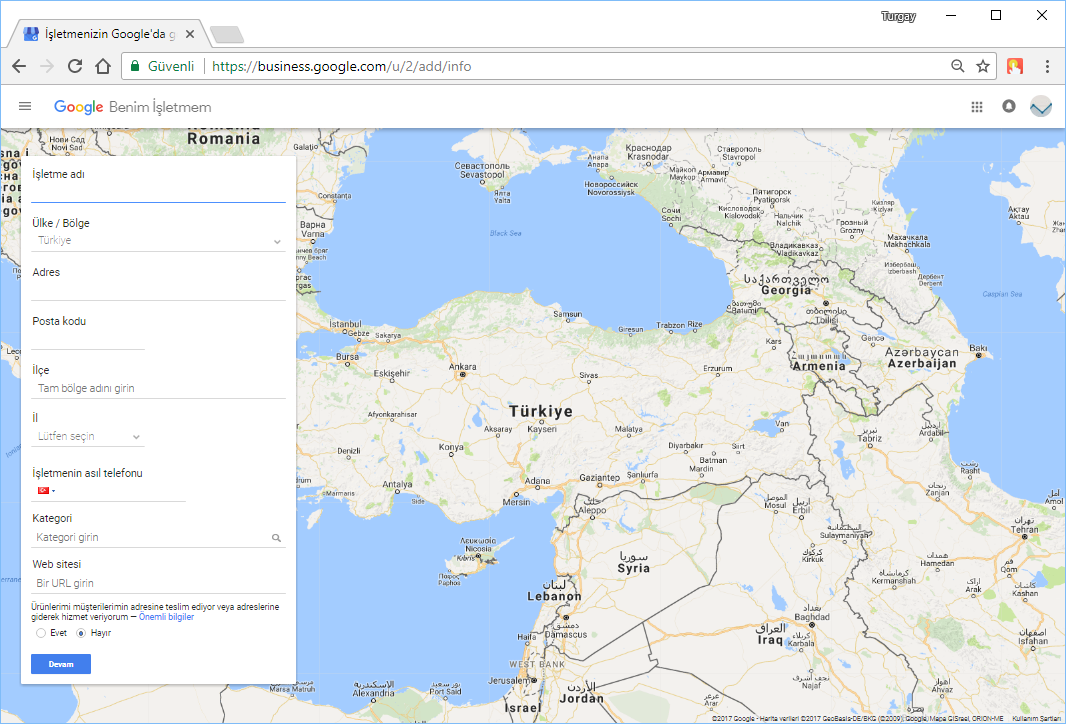Screen dimensions: 1066x724
Task: Go to browser home page
Action: pos(103,66)
